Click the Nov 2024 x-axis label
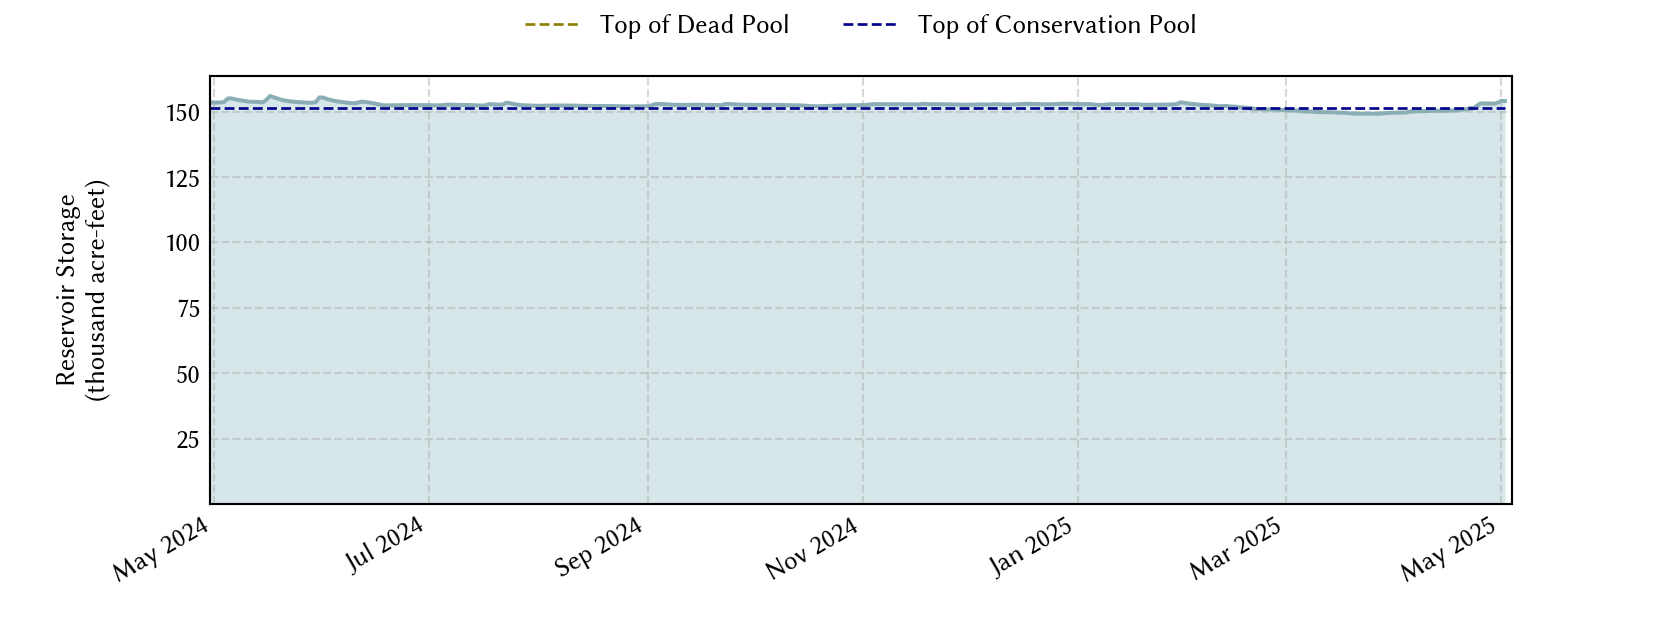Image resolution: width=1680 pixels, height=630 pixels. click(812, 549)
